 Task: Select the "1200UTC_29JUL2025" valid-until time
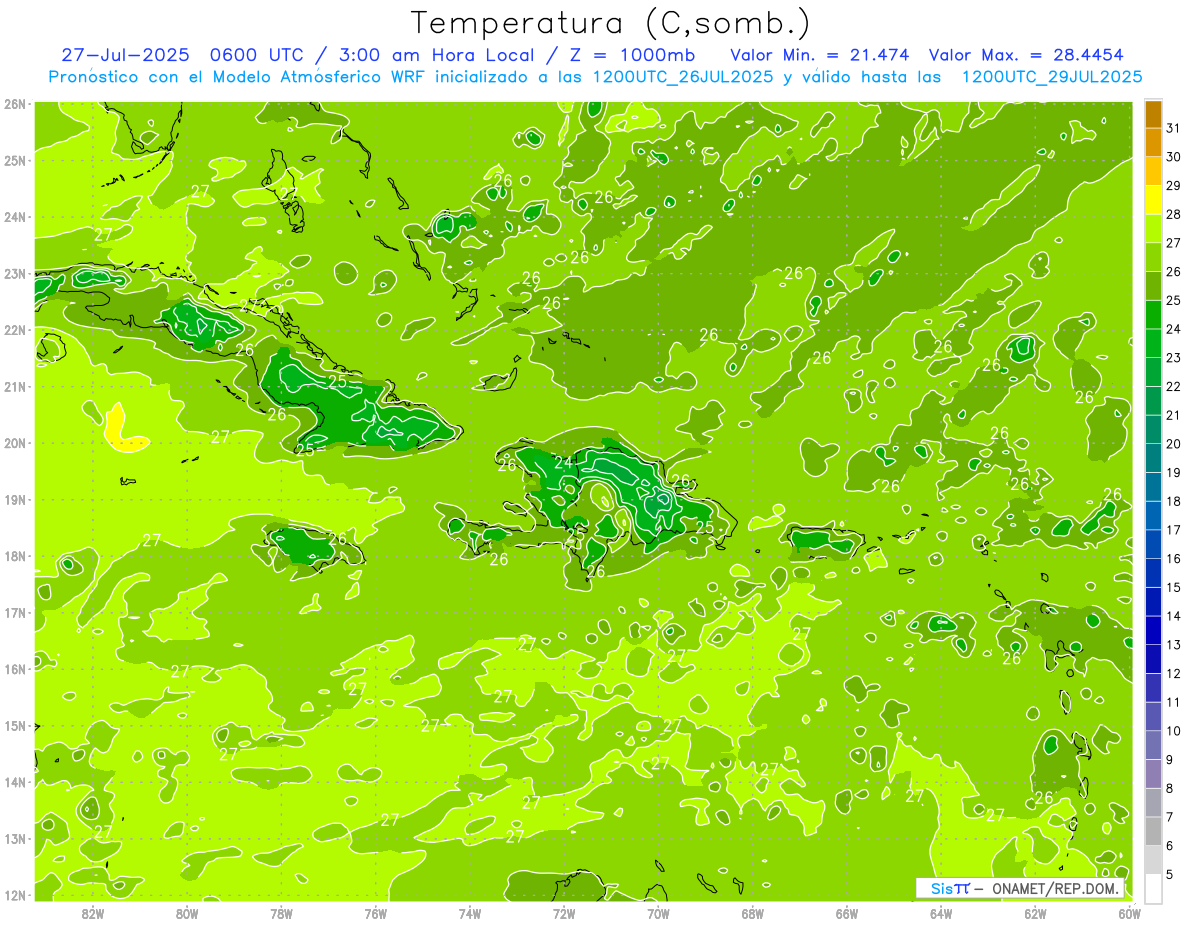pos(1052,77)
